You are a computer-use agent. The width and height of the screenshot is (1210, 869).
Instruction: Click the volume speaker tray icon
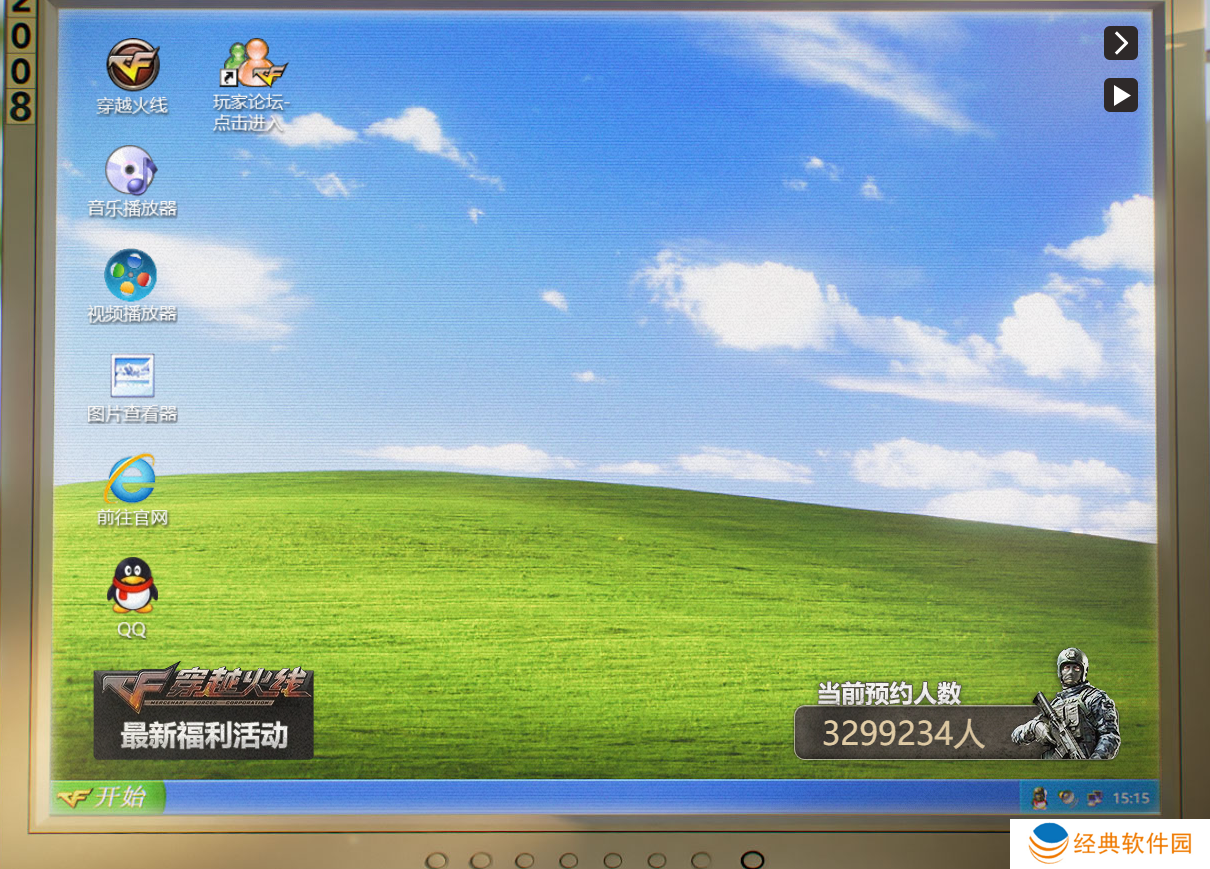pyautogui.click(x=1067, y=797)
